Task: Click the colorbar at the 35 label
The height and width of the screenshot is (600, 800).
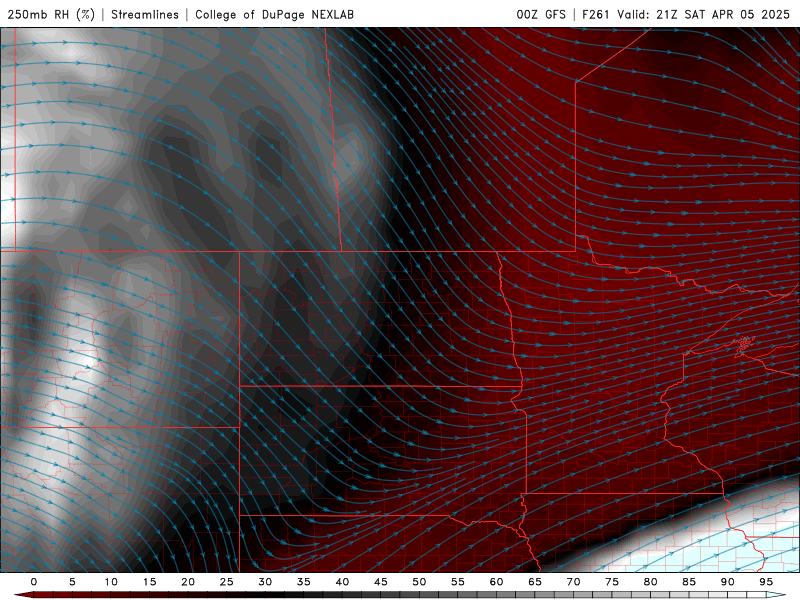Action: click(304, 582)
